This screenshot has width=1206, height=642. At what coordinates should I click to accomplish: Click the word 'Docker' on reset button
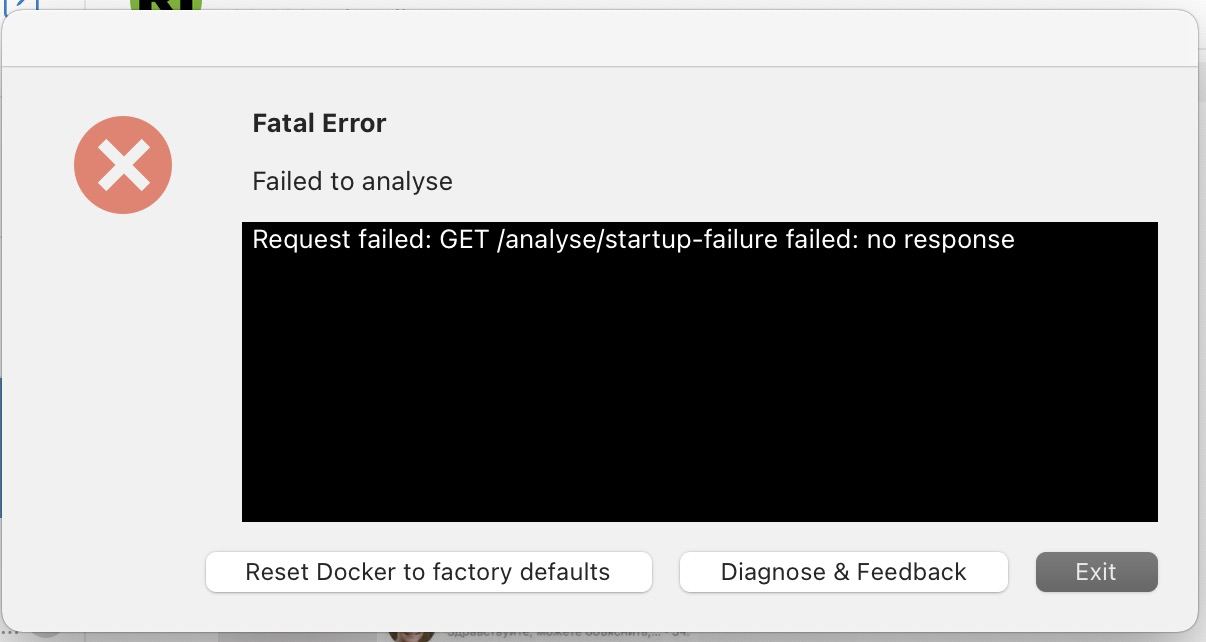point(356,572)
